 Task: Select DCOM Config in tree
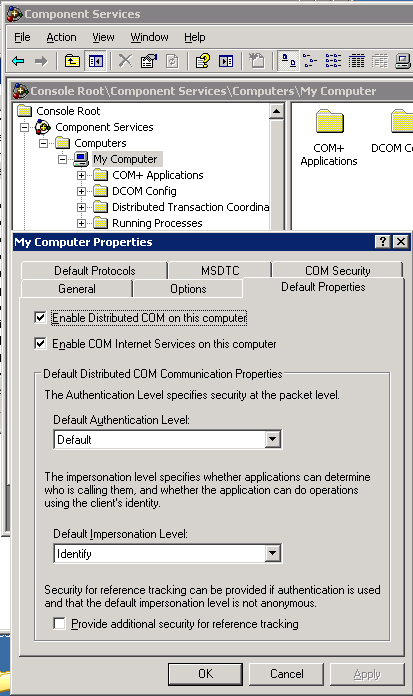(144, 191)
